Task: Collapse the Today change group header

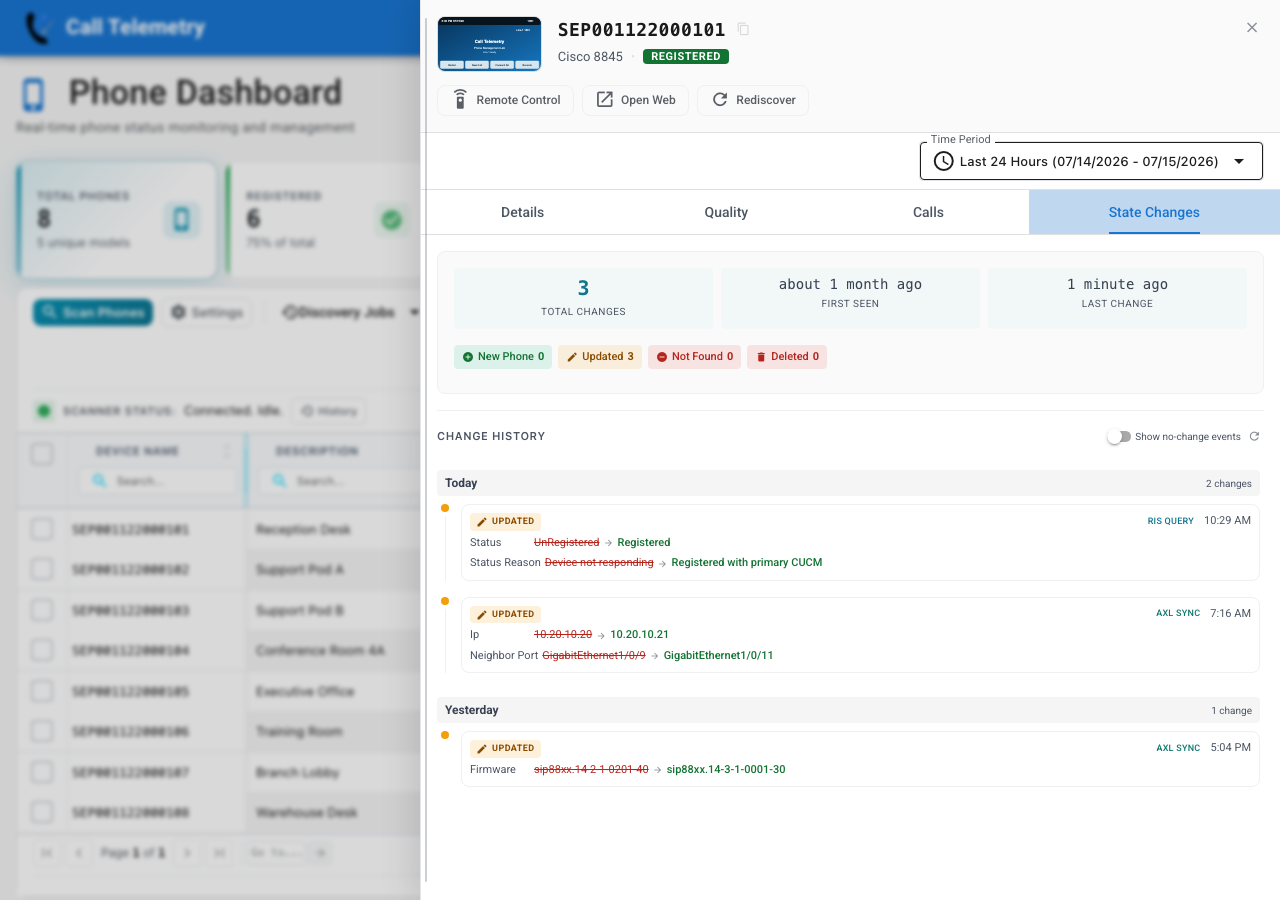Action: 848,483
